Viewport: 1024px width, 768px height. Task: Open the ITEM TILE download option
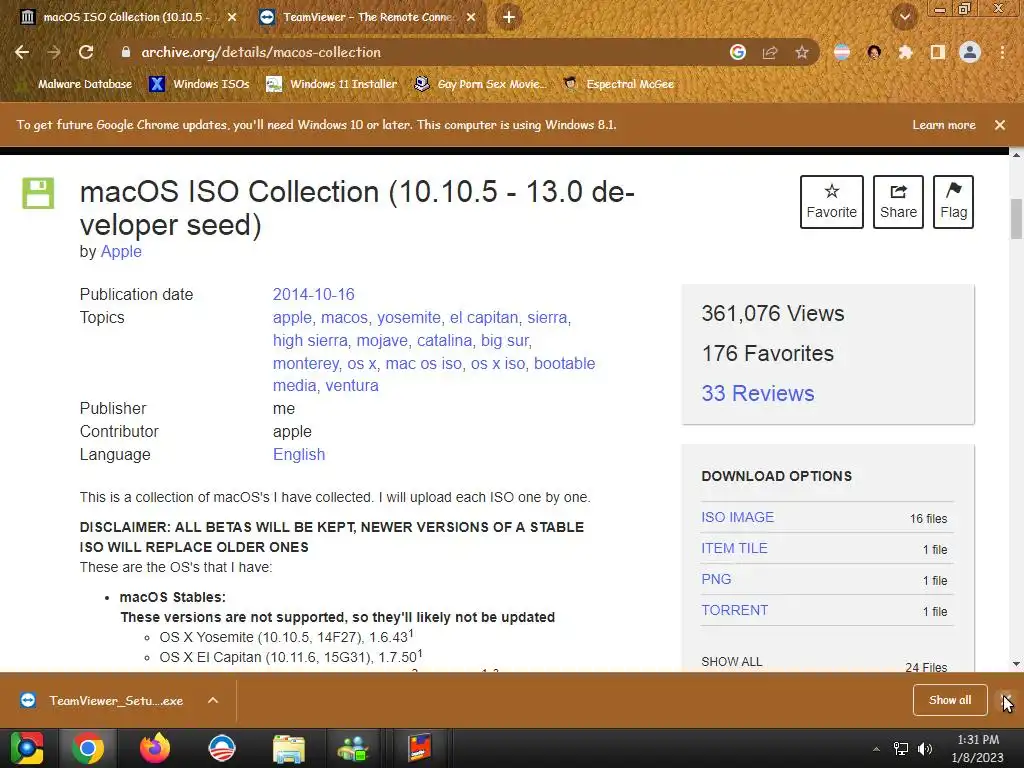[x=734, y=549]
